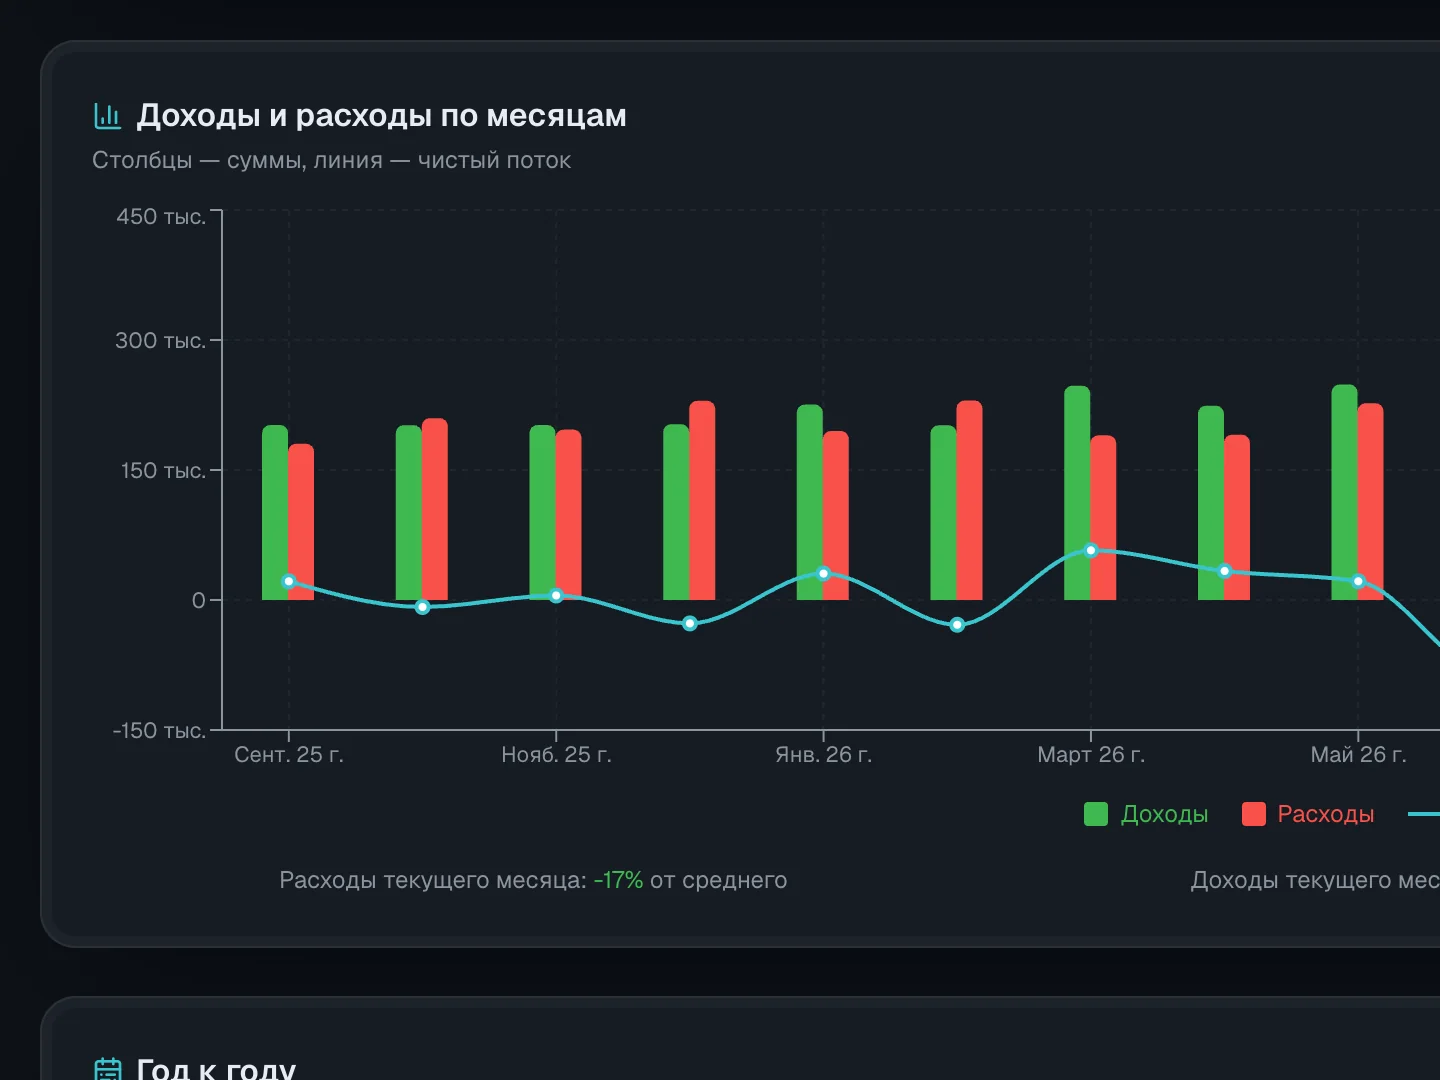Select the green income bar for Нояб. 25 г.
This screenshot has width=1440, height=1080.
click(542, 513)
